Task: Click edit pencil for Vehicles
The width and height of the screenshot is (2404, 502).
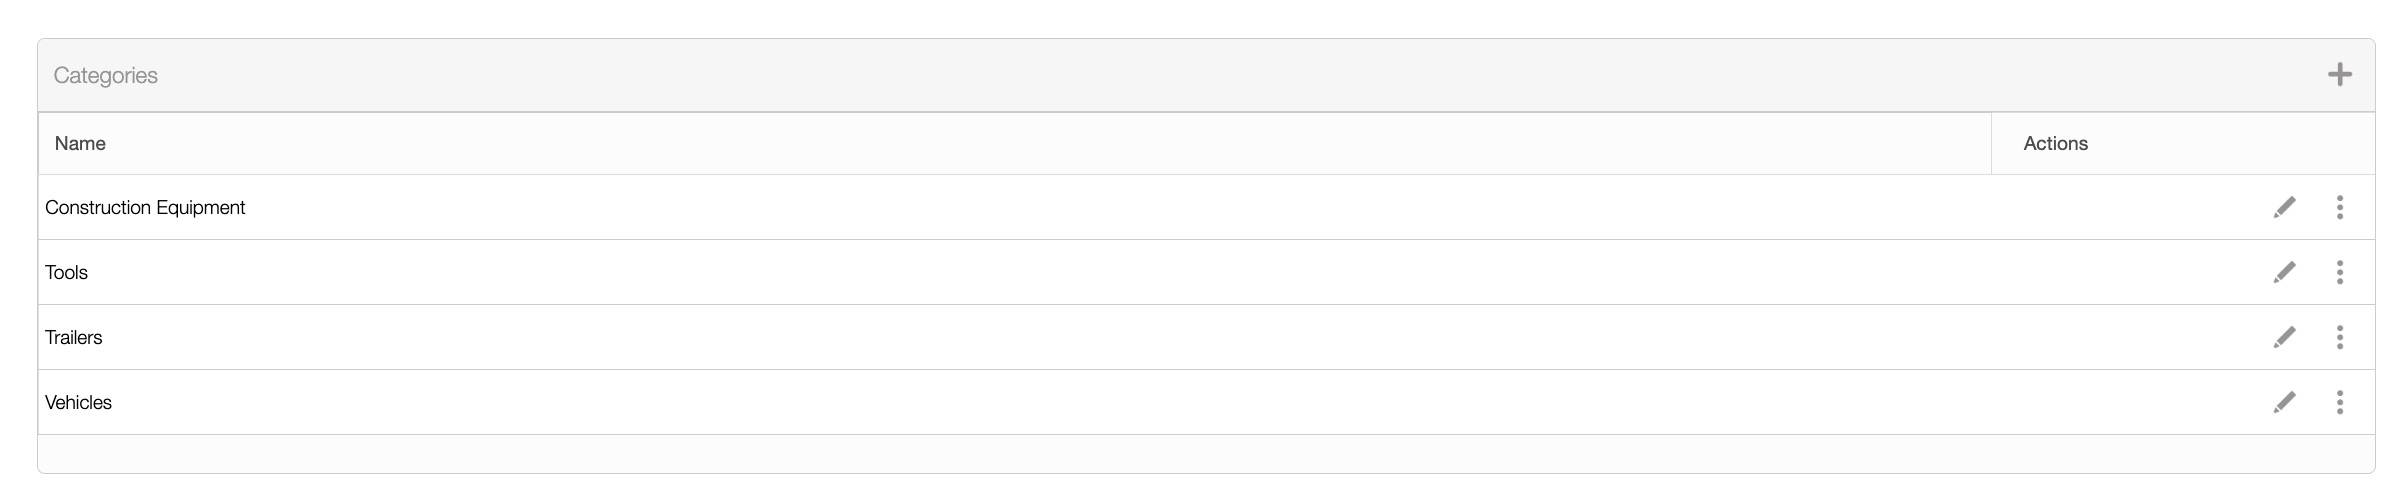Action: pyautogui.click(x=2284, y=402)
